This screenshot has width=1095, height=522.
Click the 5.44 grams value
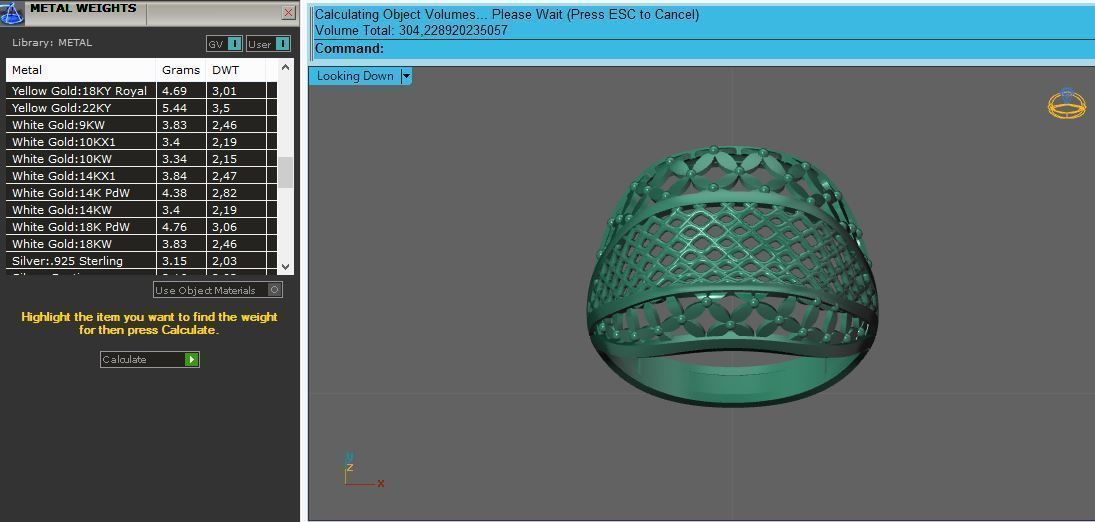coord(174,108)
